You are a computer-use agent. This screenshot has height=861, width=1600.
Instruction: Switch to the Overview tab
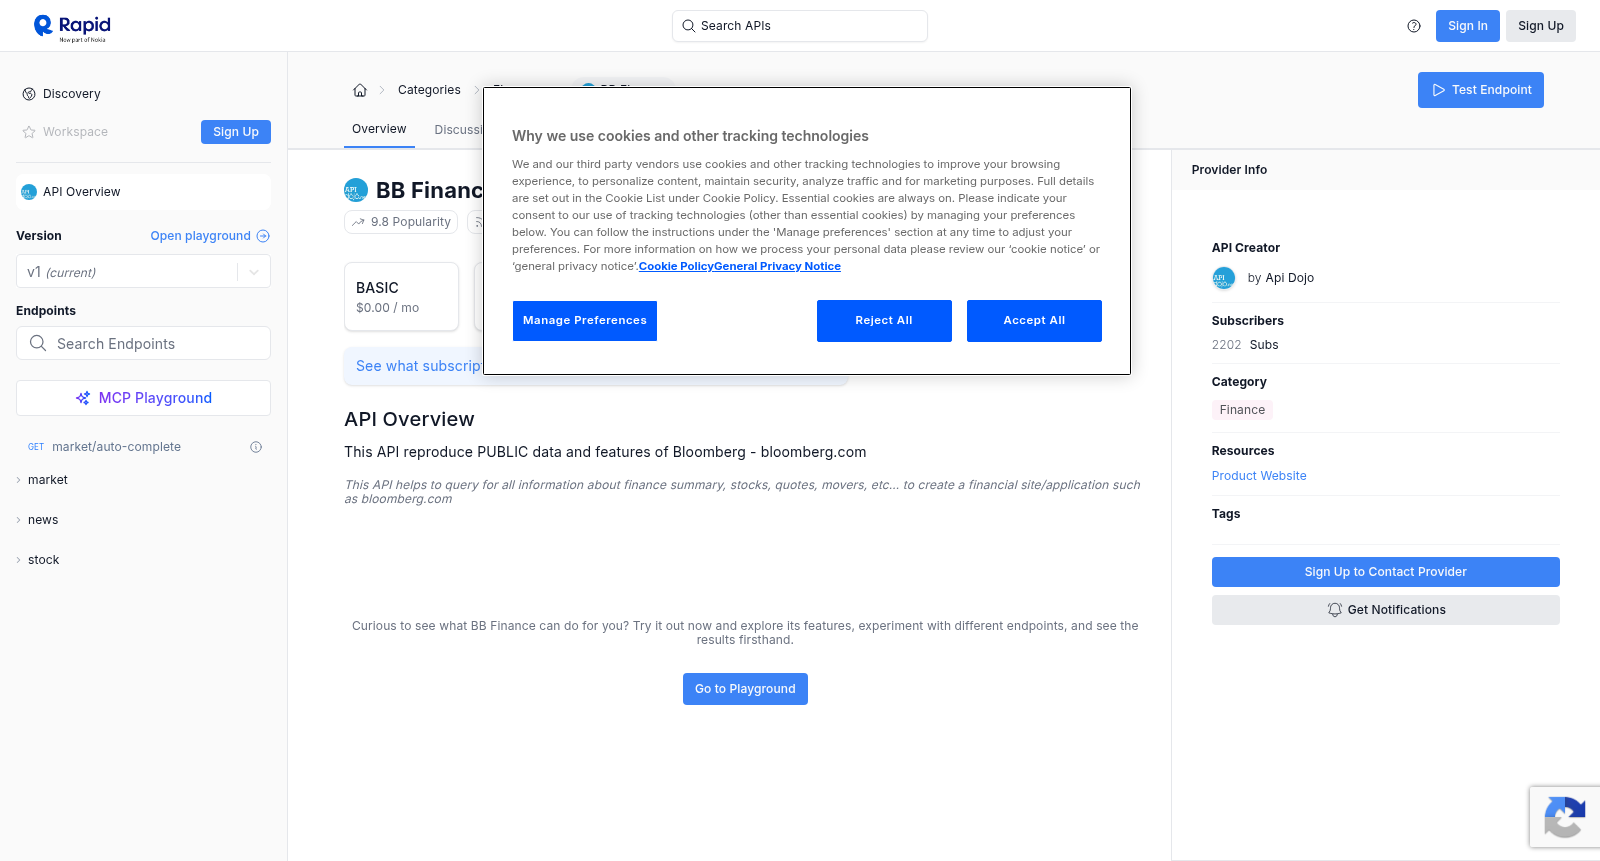tap(379, 129)
